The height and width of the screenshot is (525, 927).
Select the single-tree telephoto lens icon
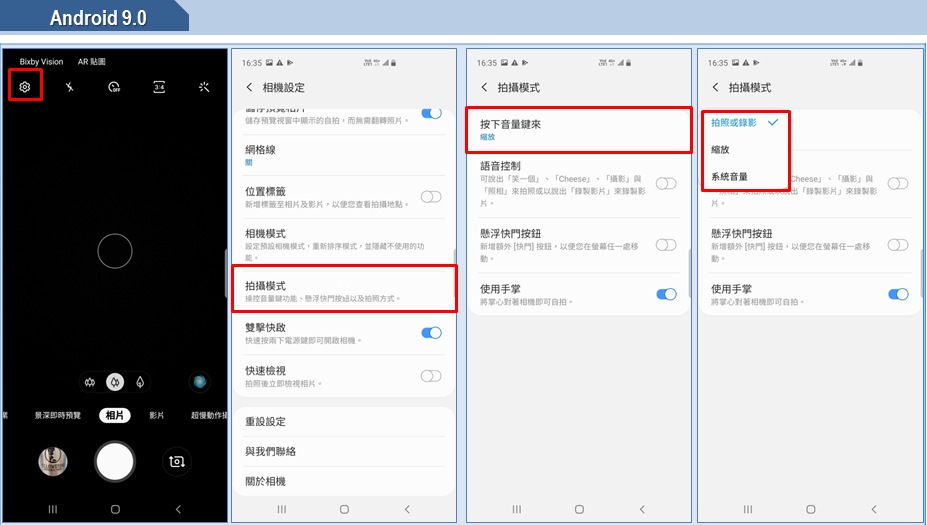click(140, 382)
